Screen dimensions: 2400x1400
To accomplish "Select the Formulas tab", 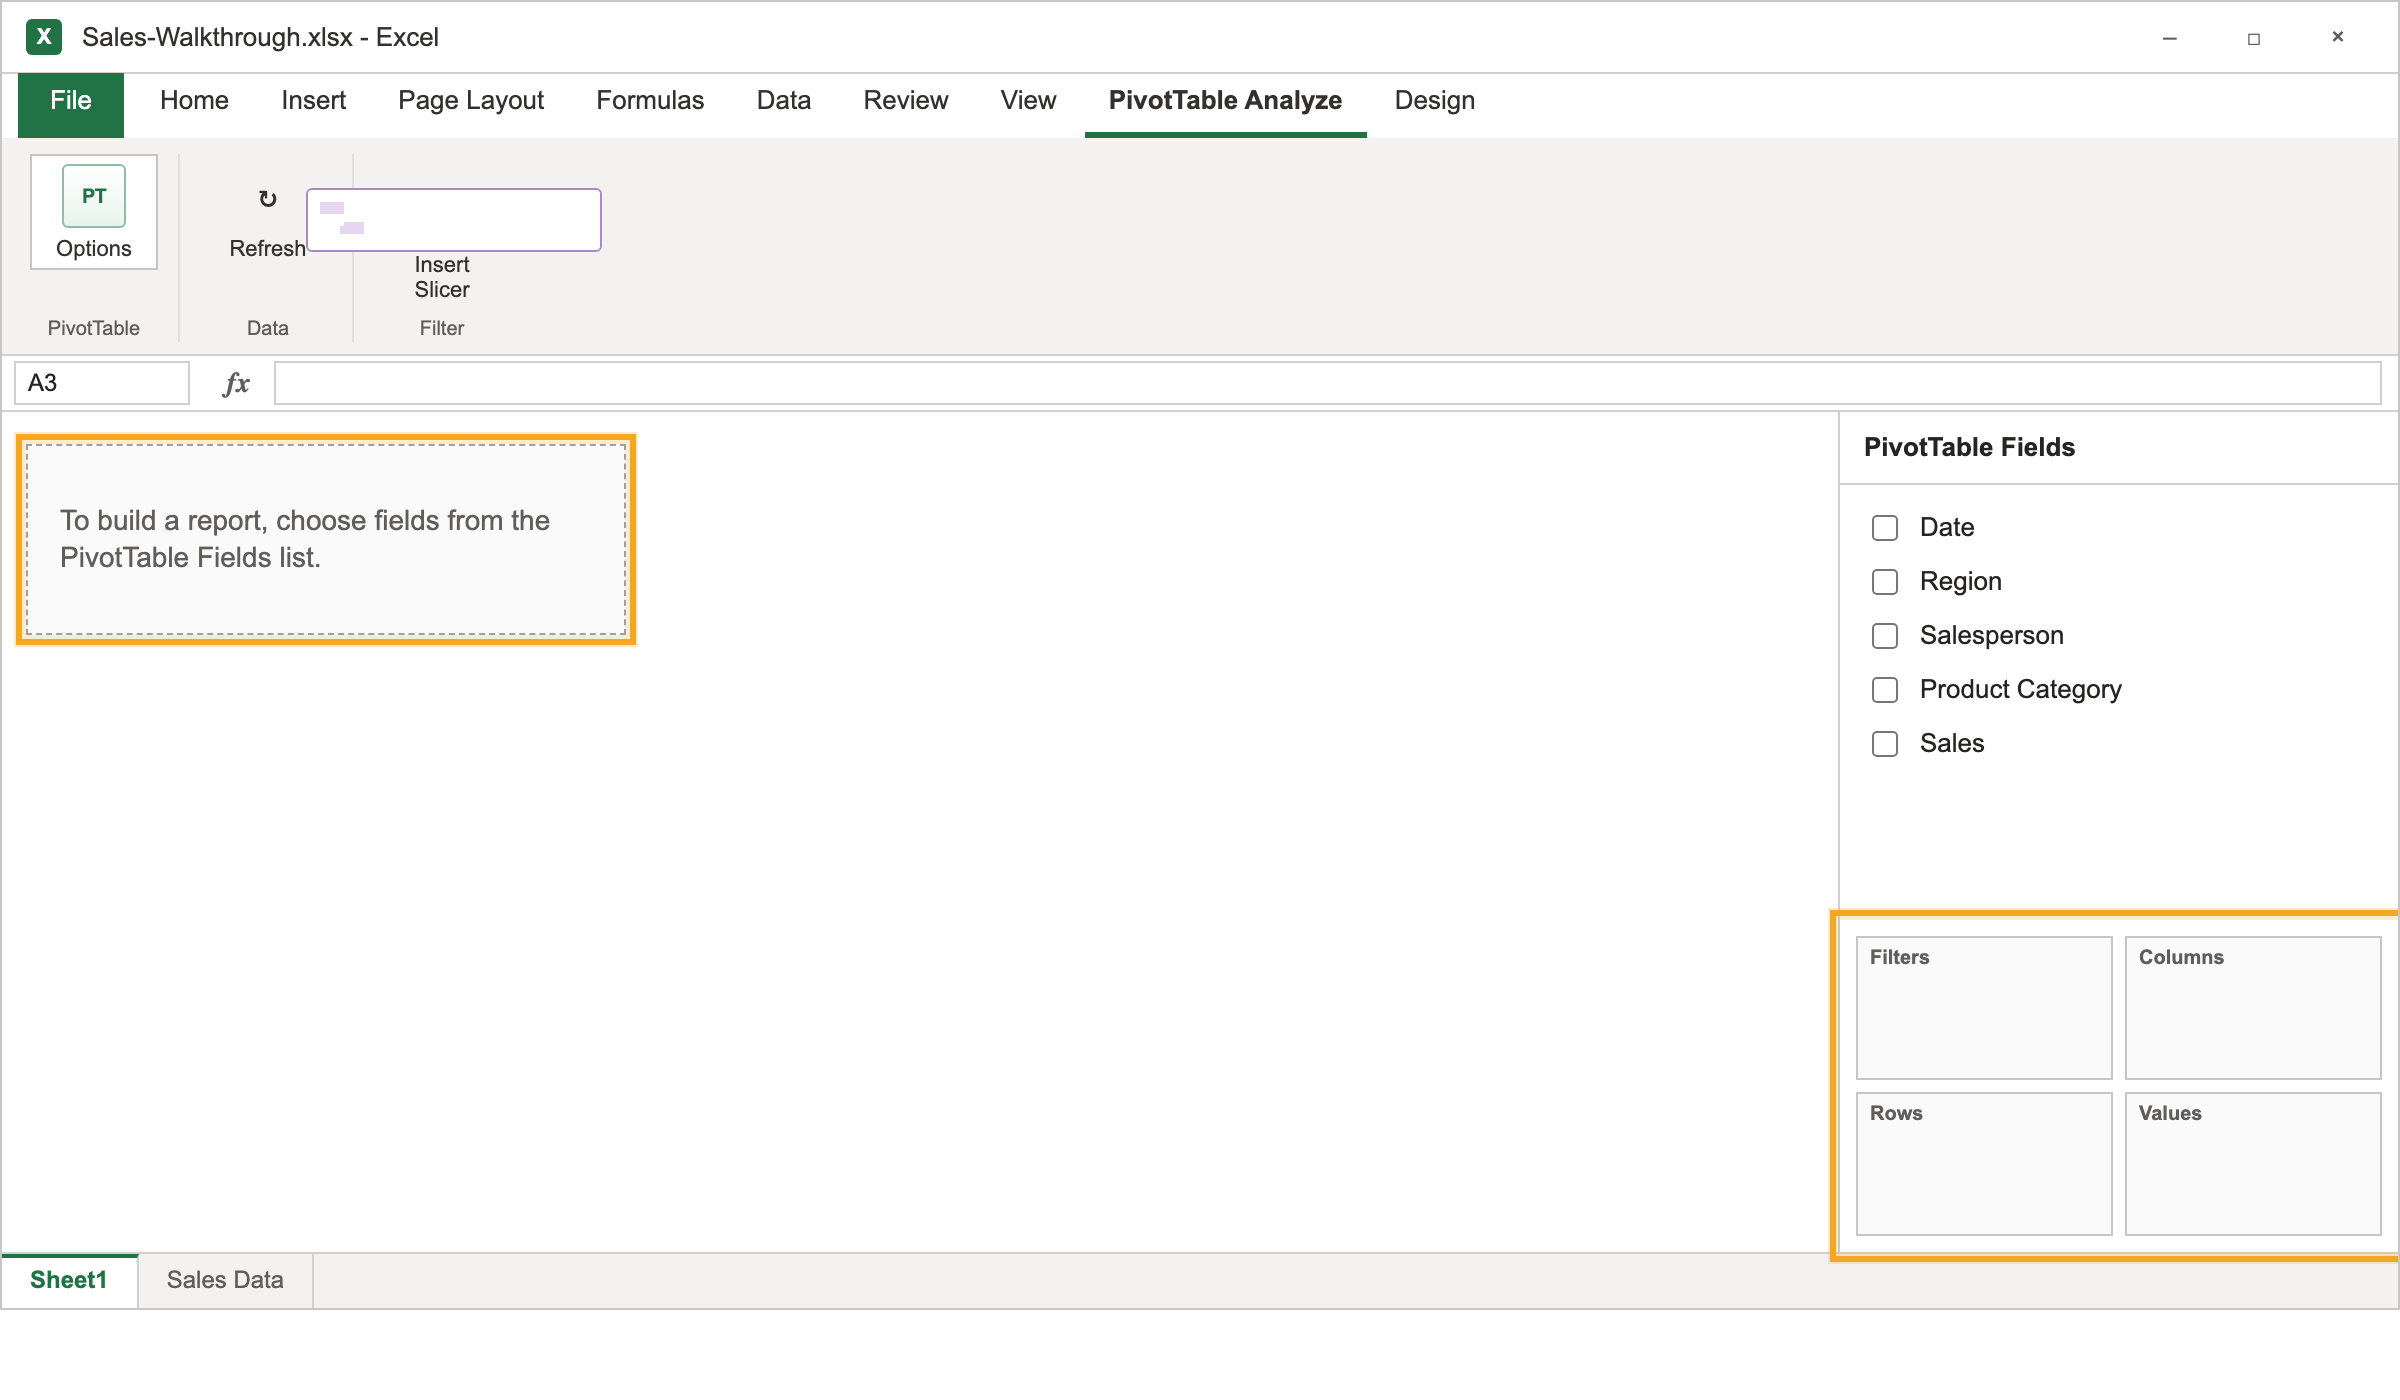I will tap(650, 101).
